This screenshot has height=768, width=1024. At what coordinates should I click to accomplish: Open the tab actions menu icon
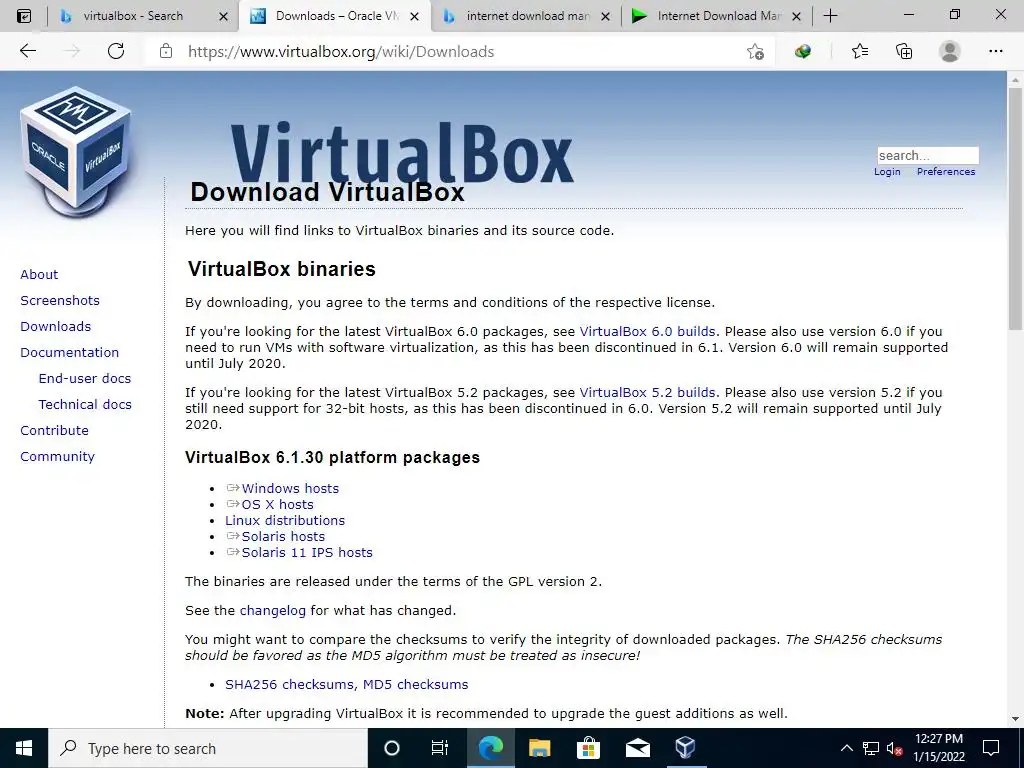[24, 16]
